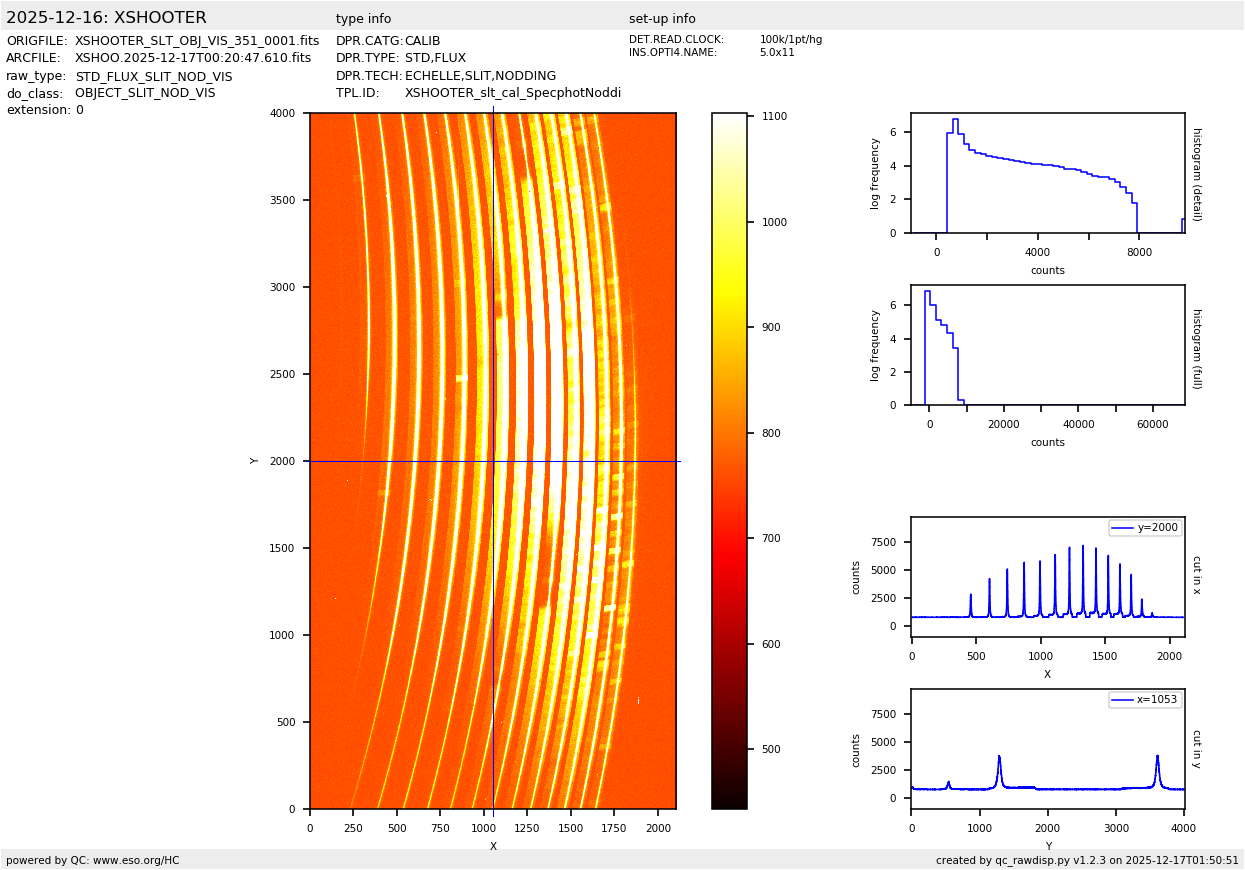Screen dimensions: 1245x870
Task: Open the www.eso.org/HC footer link
Action: click(x=129, y=860)
